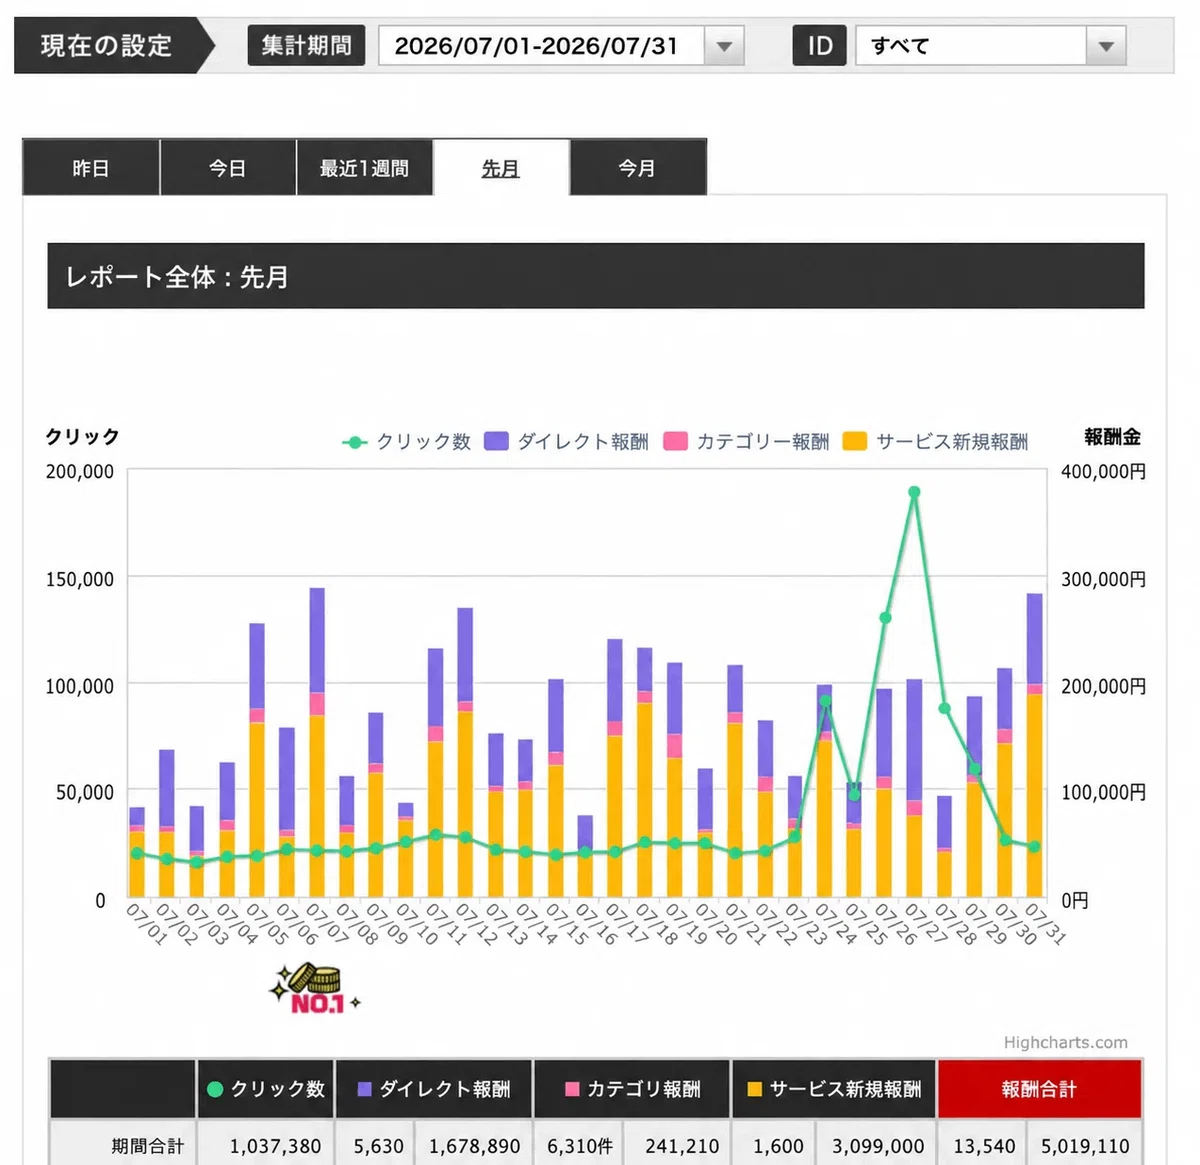This screenshot has width=1200, height=1165.
Task: Switch to the 今月 tab
Action: pos(638,168)
